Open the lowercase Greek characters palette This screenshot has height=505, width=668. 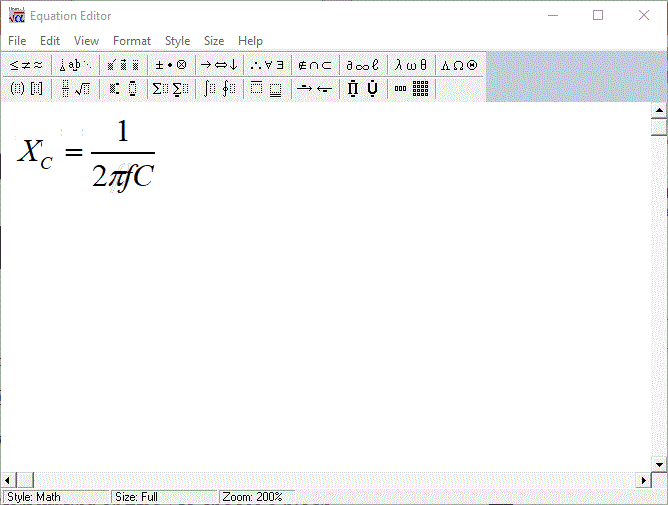(411, 65)
